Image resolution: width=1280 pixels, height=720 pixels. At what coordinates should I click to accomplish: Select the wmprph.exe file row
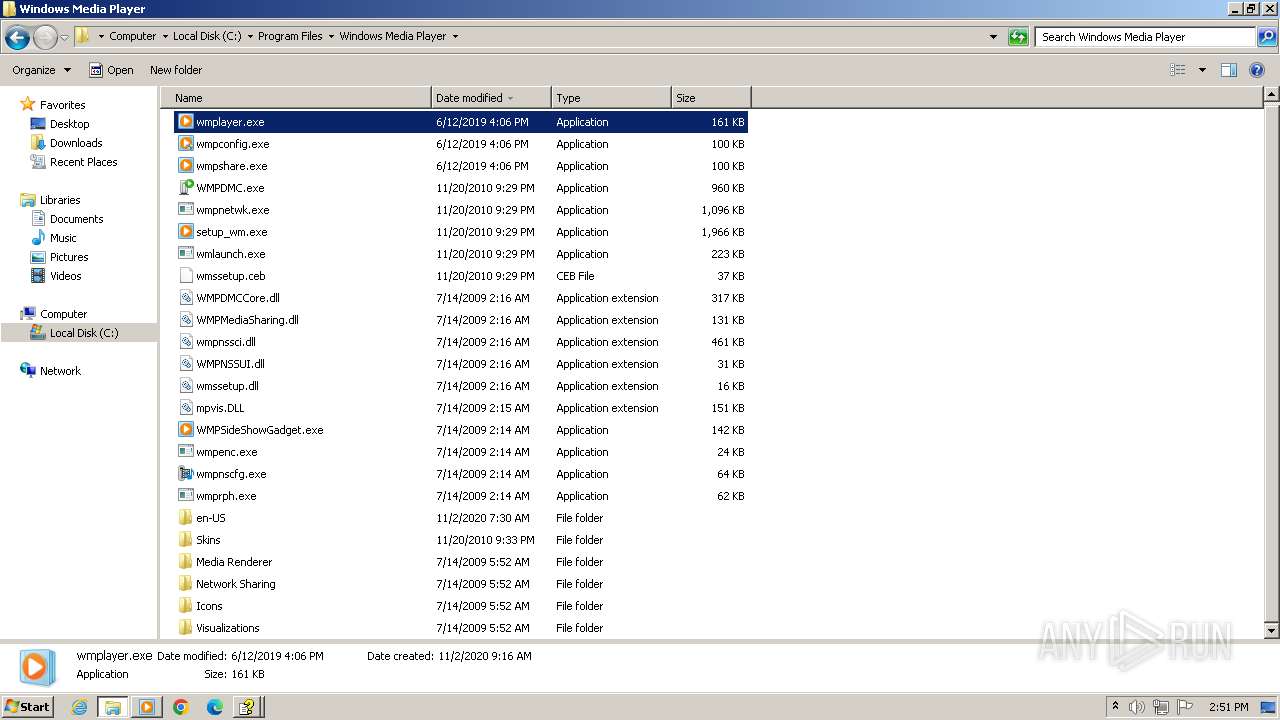[x=461, y=496]
